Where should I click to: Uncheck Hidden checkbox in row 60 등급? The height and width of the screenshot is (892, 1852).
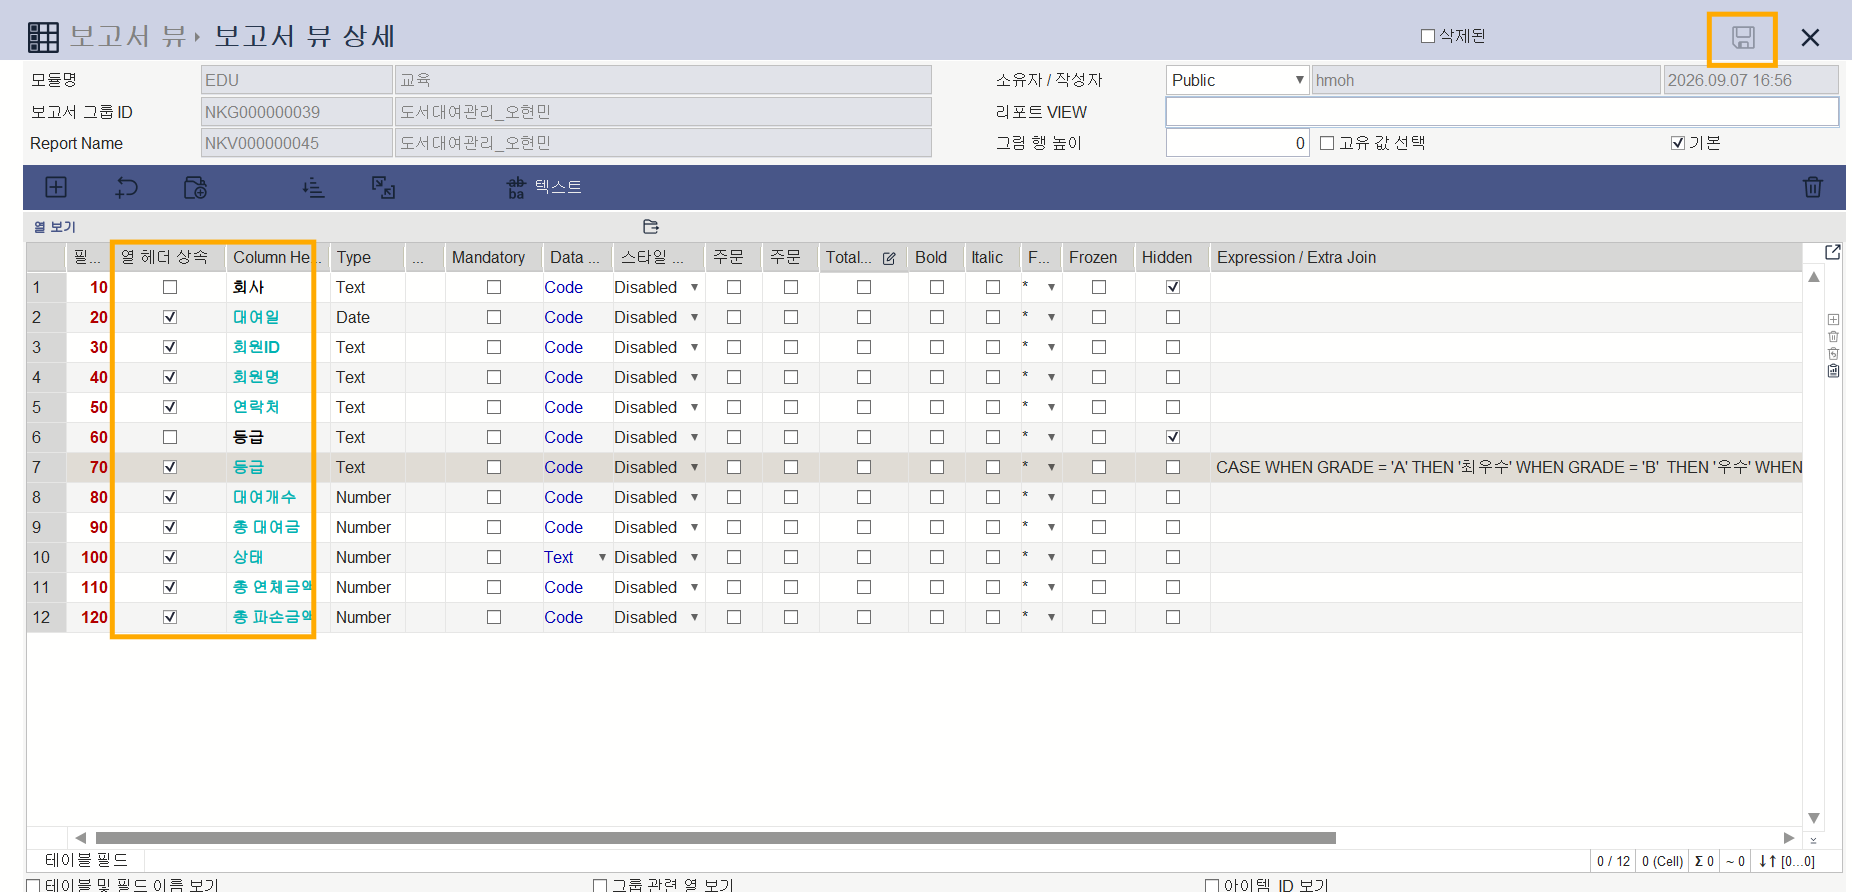[x=1173, y=437]
